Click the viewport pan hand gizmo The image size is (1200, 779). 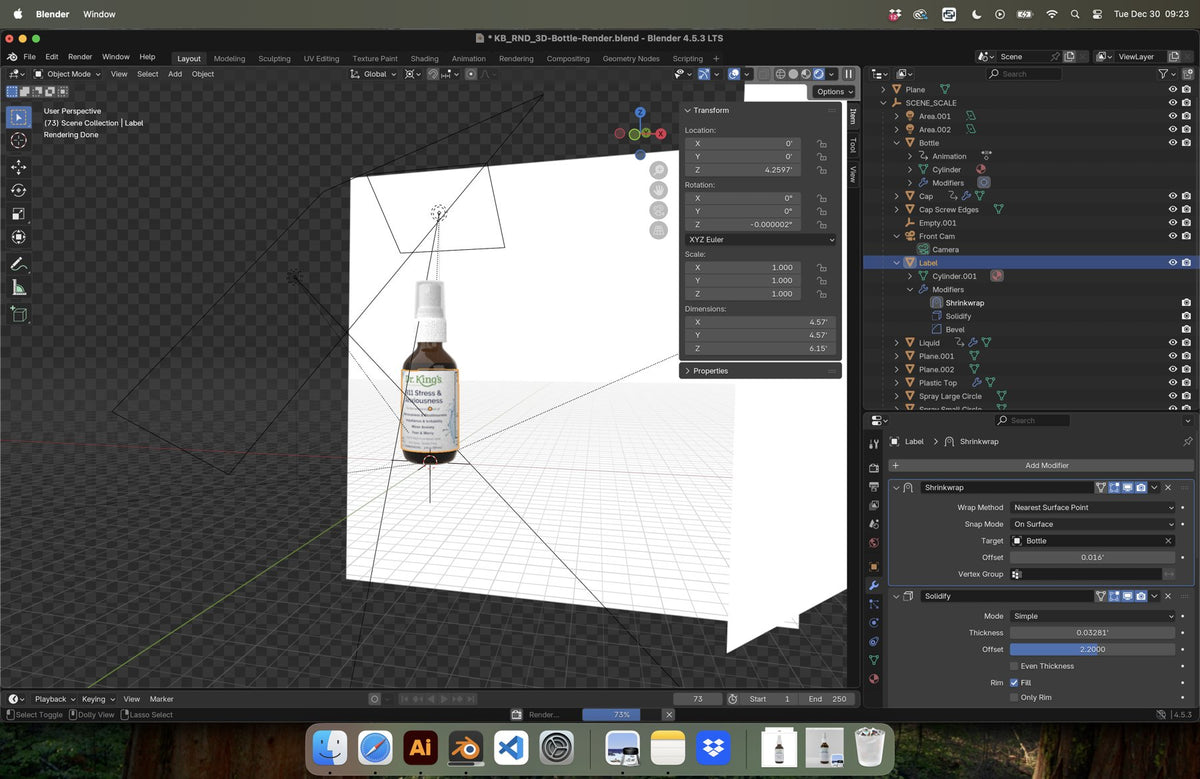[x=658, y=190]
